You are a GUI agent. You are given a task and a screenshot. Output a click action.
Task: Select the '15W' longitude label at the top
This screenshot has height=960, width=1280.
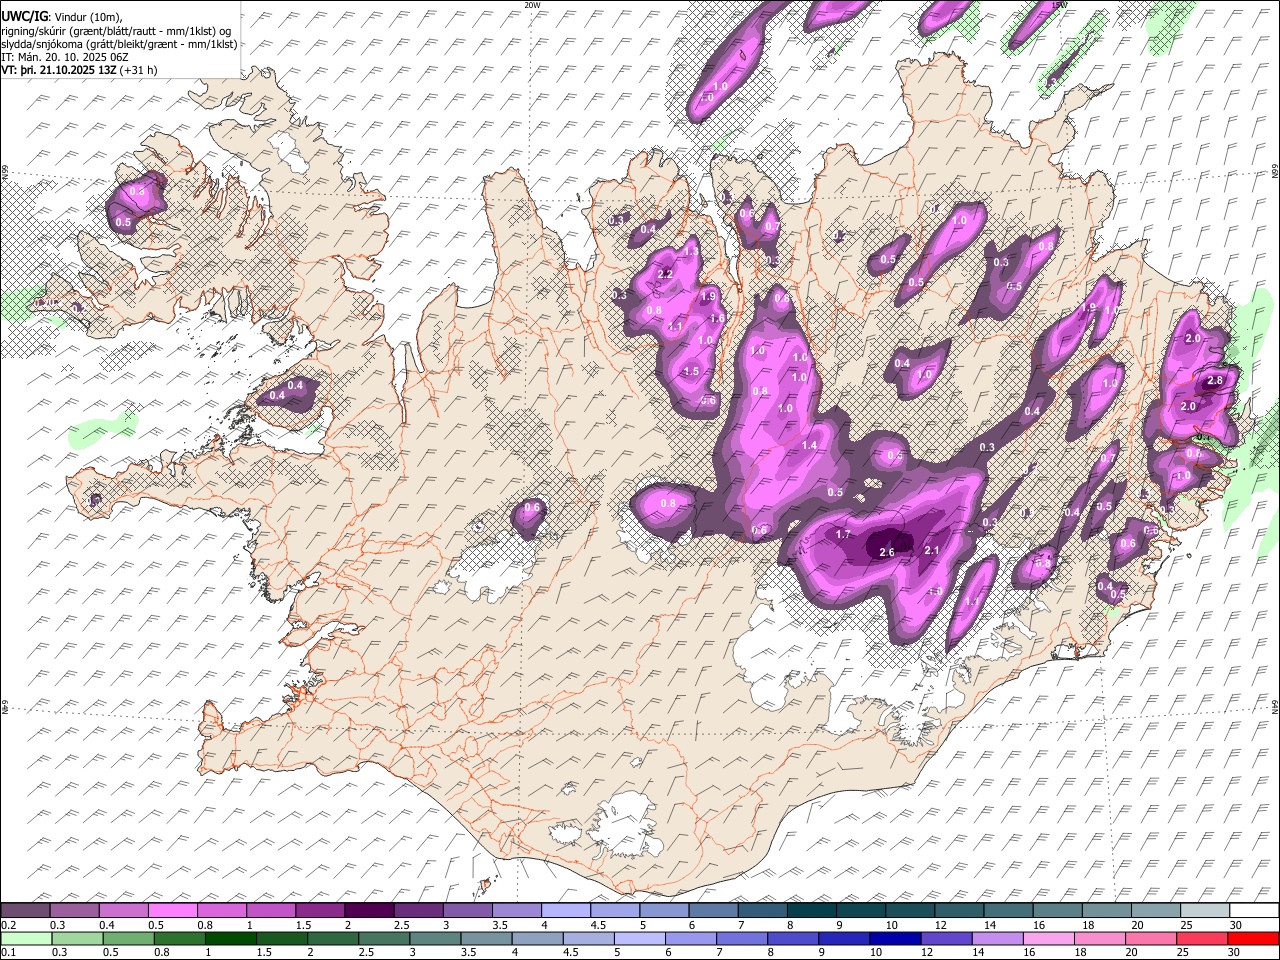point(1059,5)
